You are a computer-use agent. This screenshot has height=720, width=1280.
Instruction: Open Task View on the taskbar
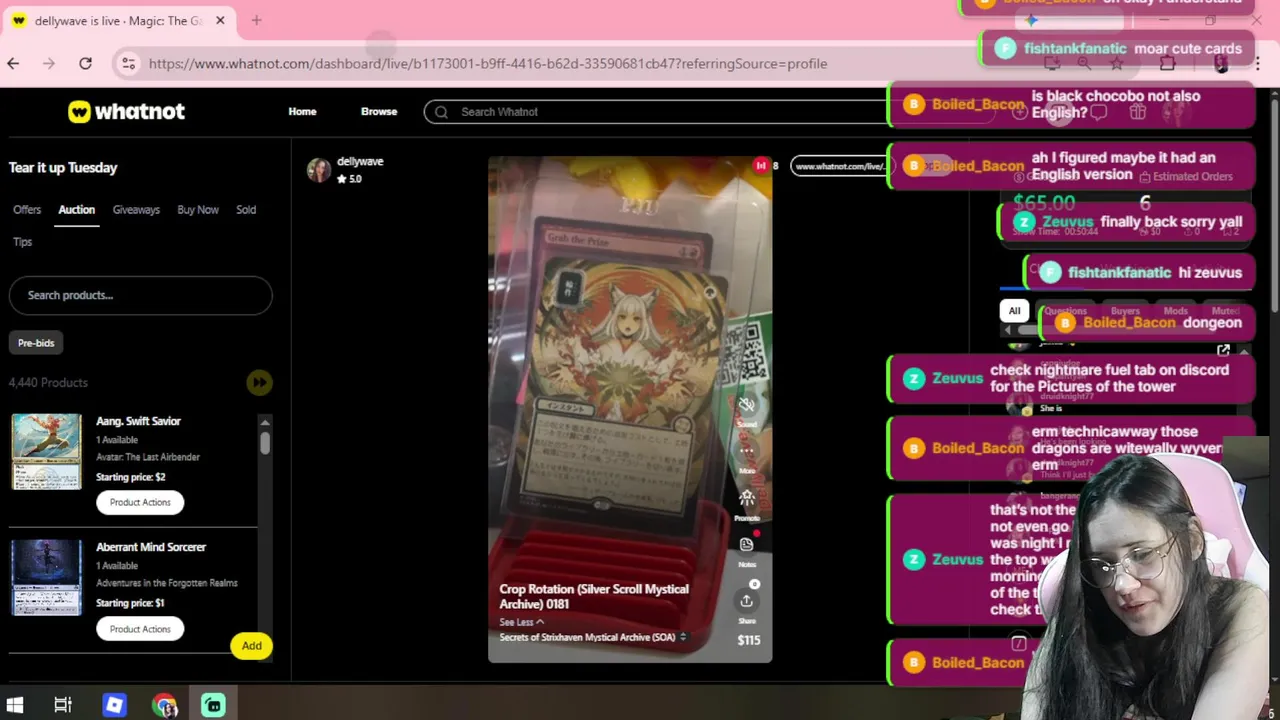pyautogui.click(x=63, y=705)
